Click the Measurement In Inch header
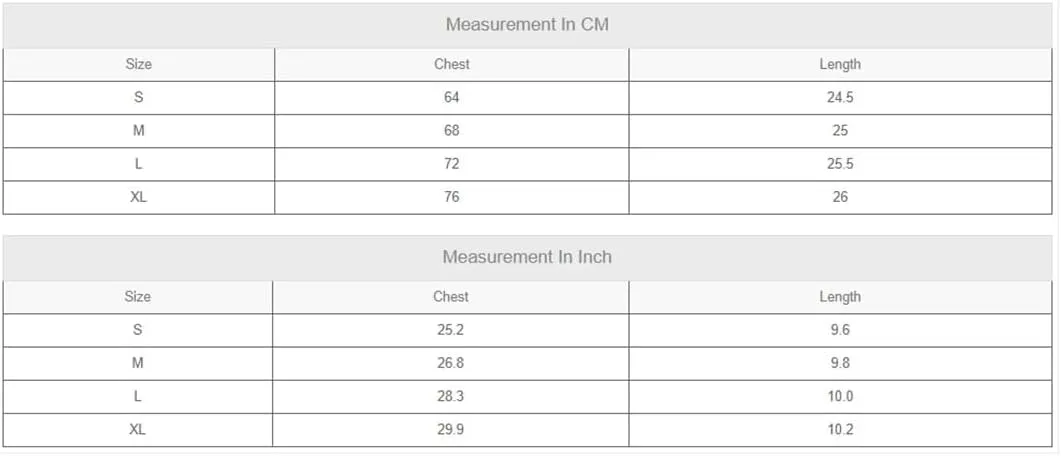1061x456 pixels. tap(527, 257)
